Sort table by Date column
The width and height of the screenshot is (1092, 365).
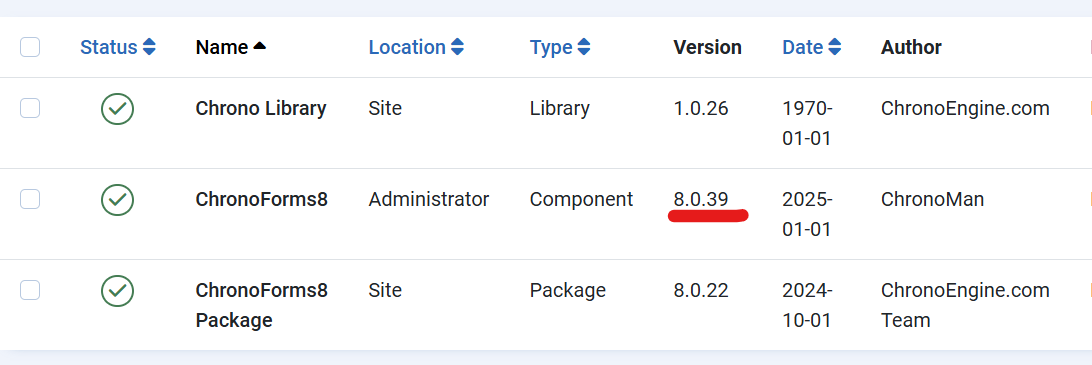tap(802, 47)
